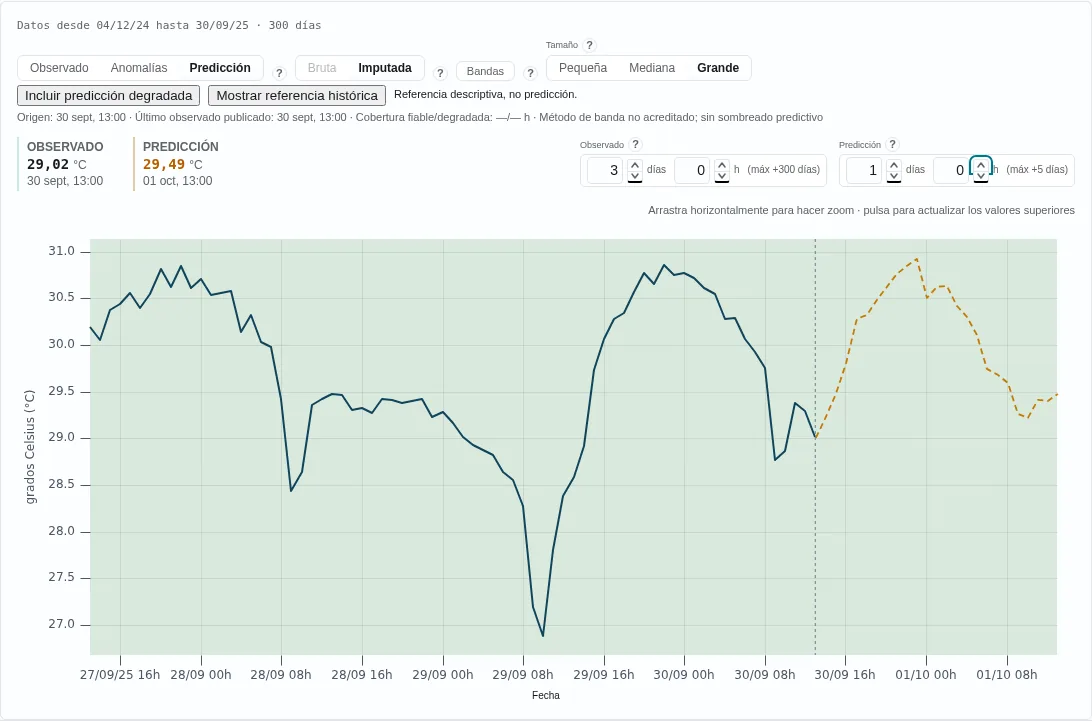The image size is (1092, 721).
Task: Click the observed value 29,02
Action: coord(48,164)
